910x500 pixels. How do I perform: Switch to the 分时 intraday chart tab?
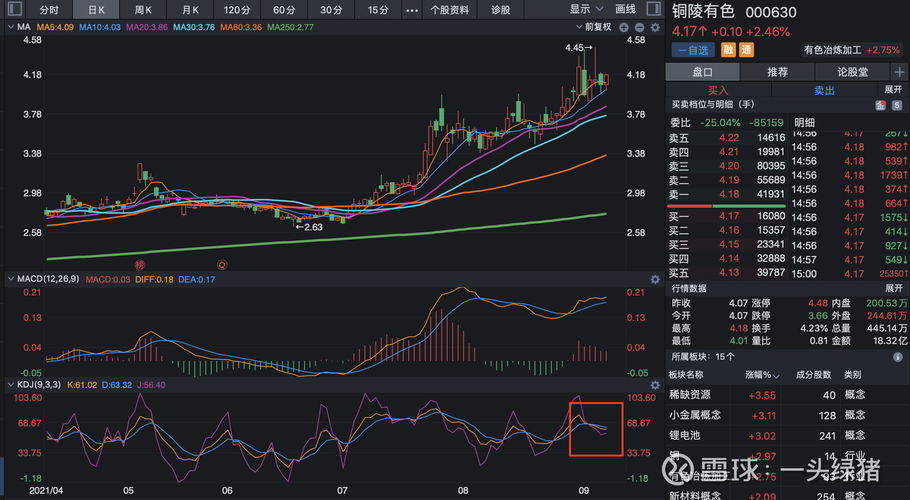click(x=49, y=10)
